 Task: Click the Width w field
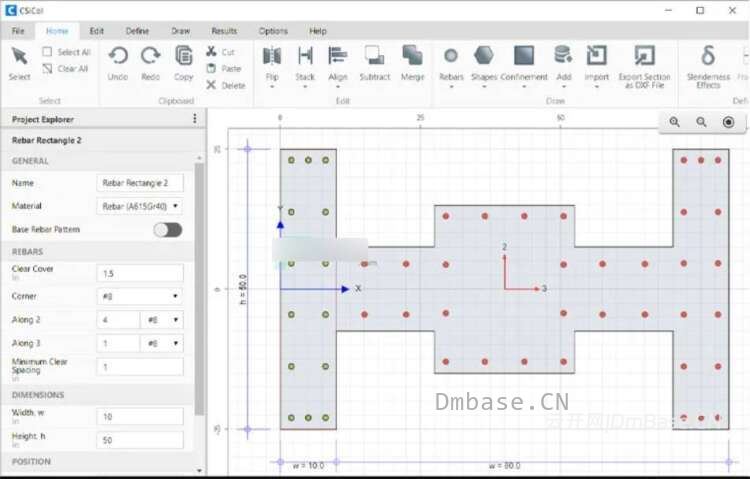(x=140, y=417)
